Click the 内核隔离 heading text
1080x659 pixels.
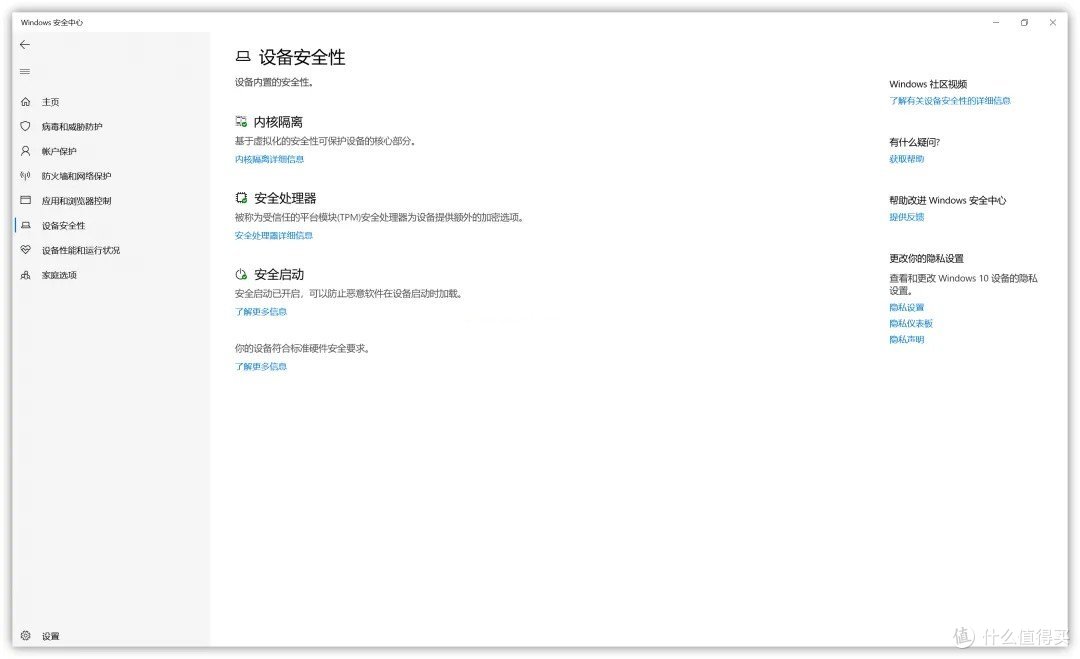tap(278, 122)
